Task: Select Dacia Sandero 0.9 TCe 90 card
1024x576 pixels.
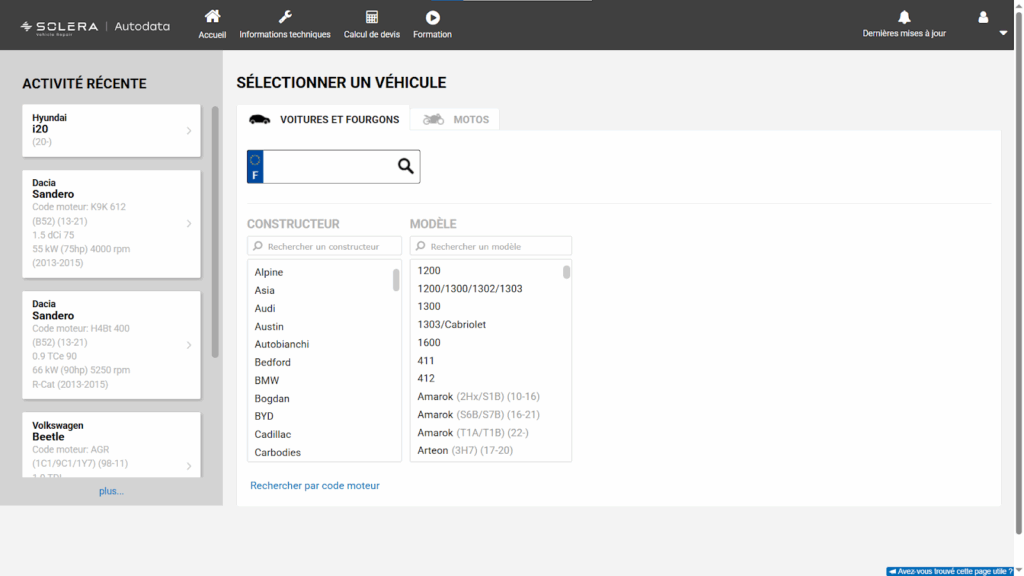Action: 111,345
